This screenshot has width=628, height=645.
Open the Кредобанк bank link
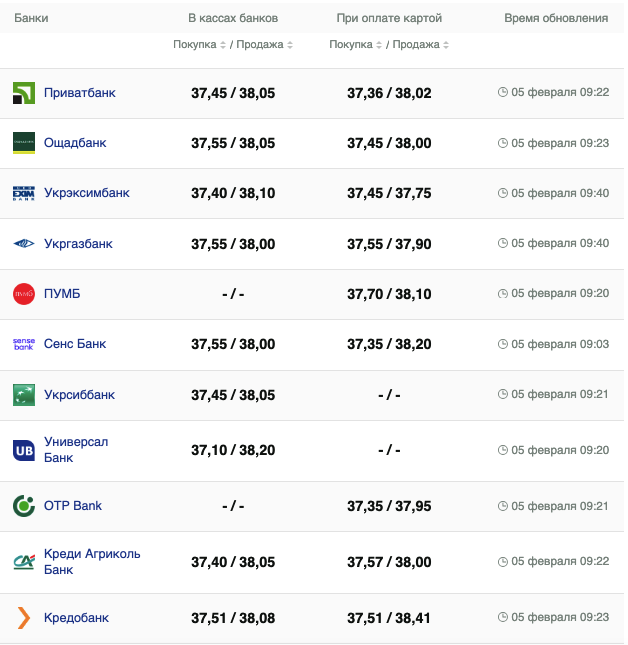point(76,618)
